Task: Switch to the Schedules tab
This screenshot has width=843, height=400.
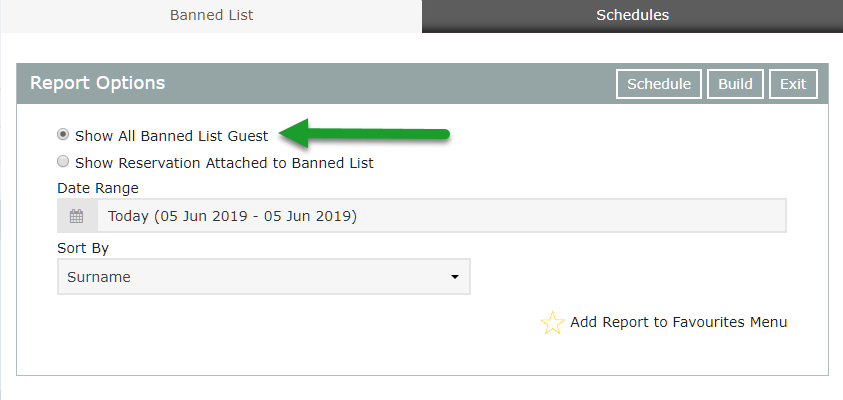Action: click(x=632, y=15)
